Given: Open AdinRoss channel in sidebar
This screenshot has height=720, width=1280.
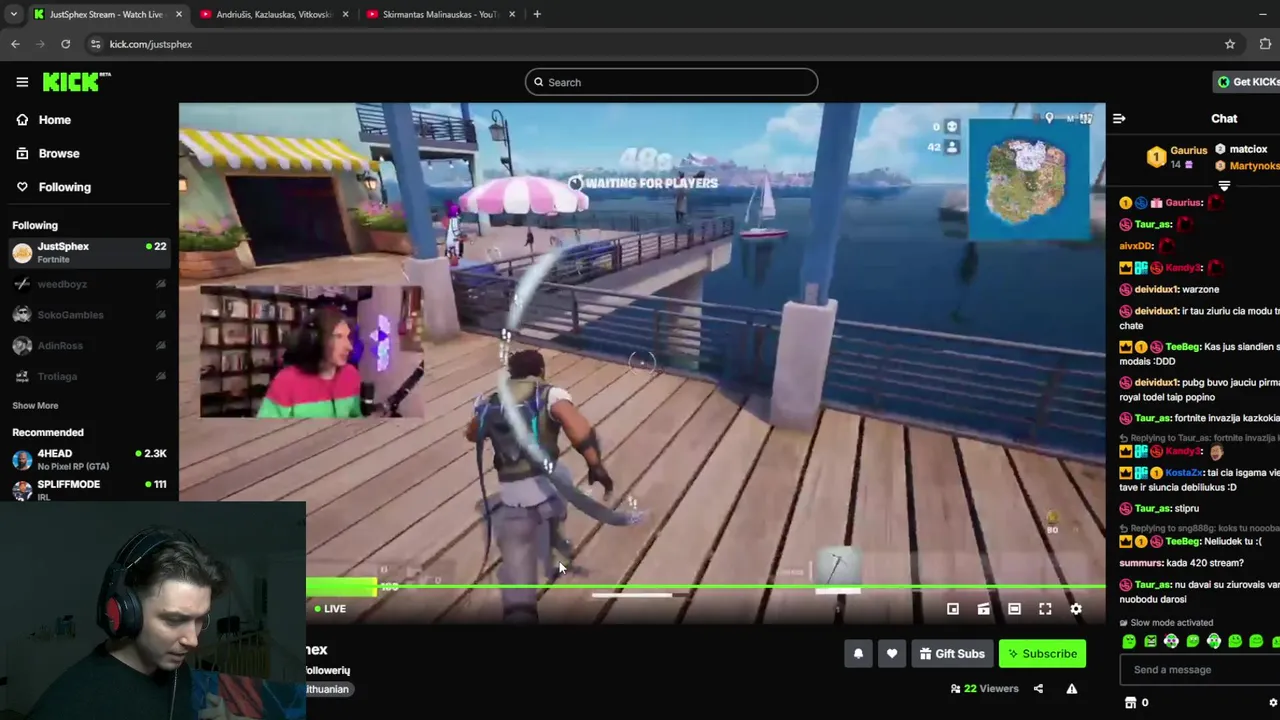Looking at the screenshot, I should click(89, 346).
